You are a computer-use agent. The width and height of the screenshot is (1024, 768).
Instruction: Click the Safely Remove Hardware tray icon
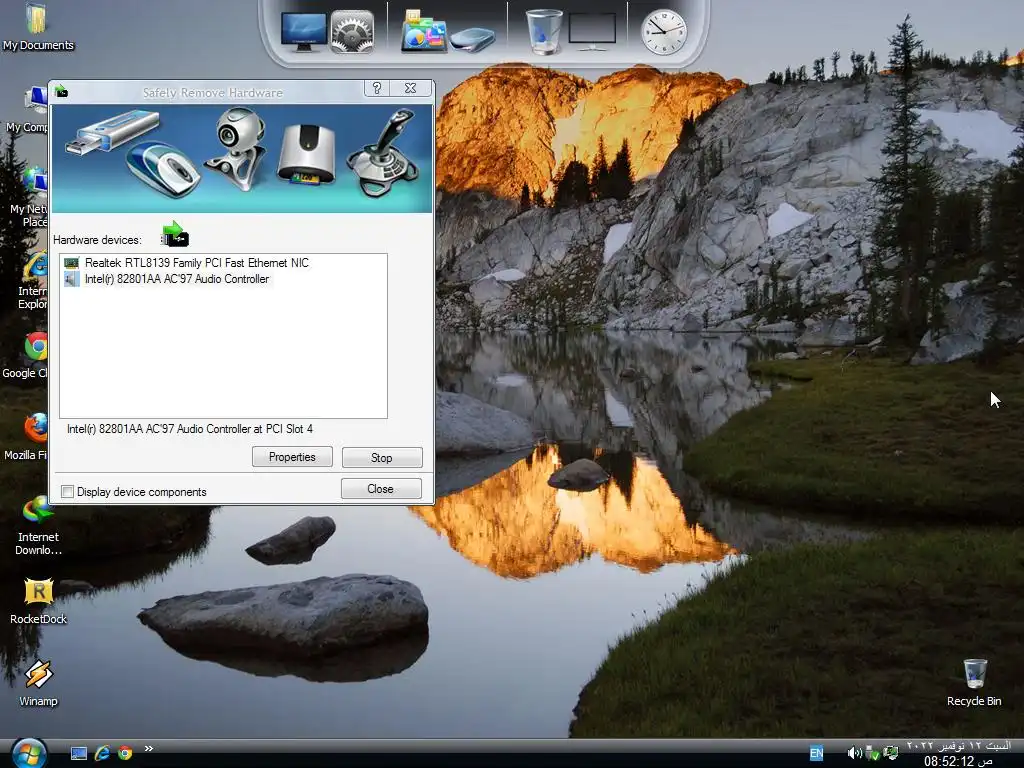(x=872, y=754)
